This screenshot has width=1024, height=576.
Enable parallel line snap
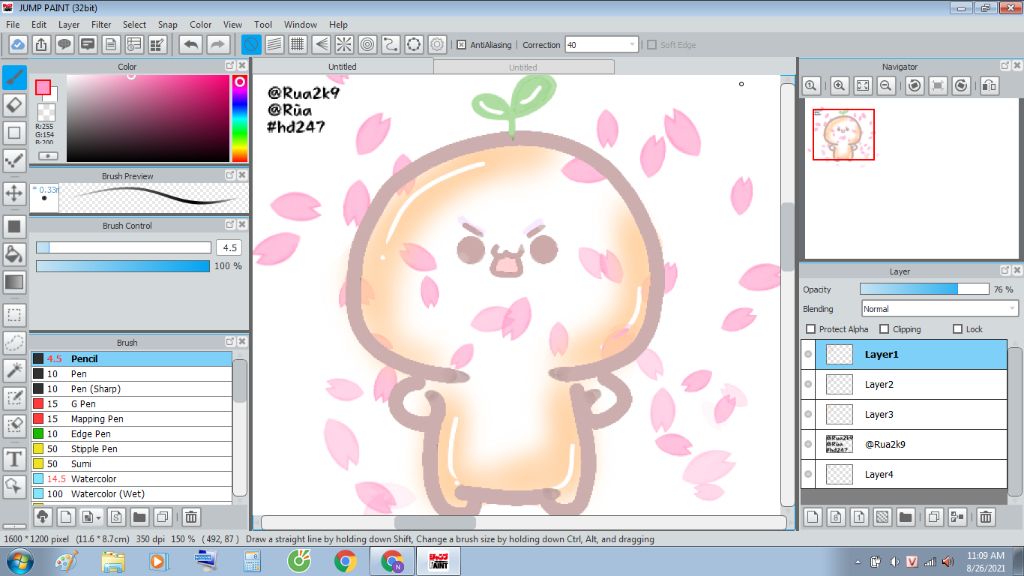tap(274, 44)
